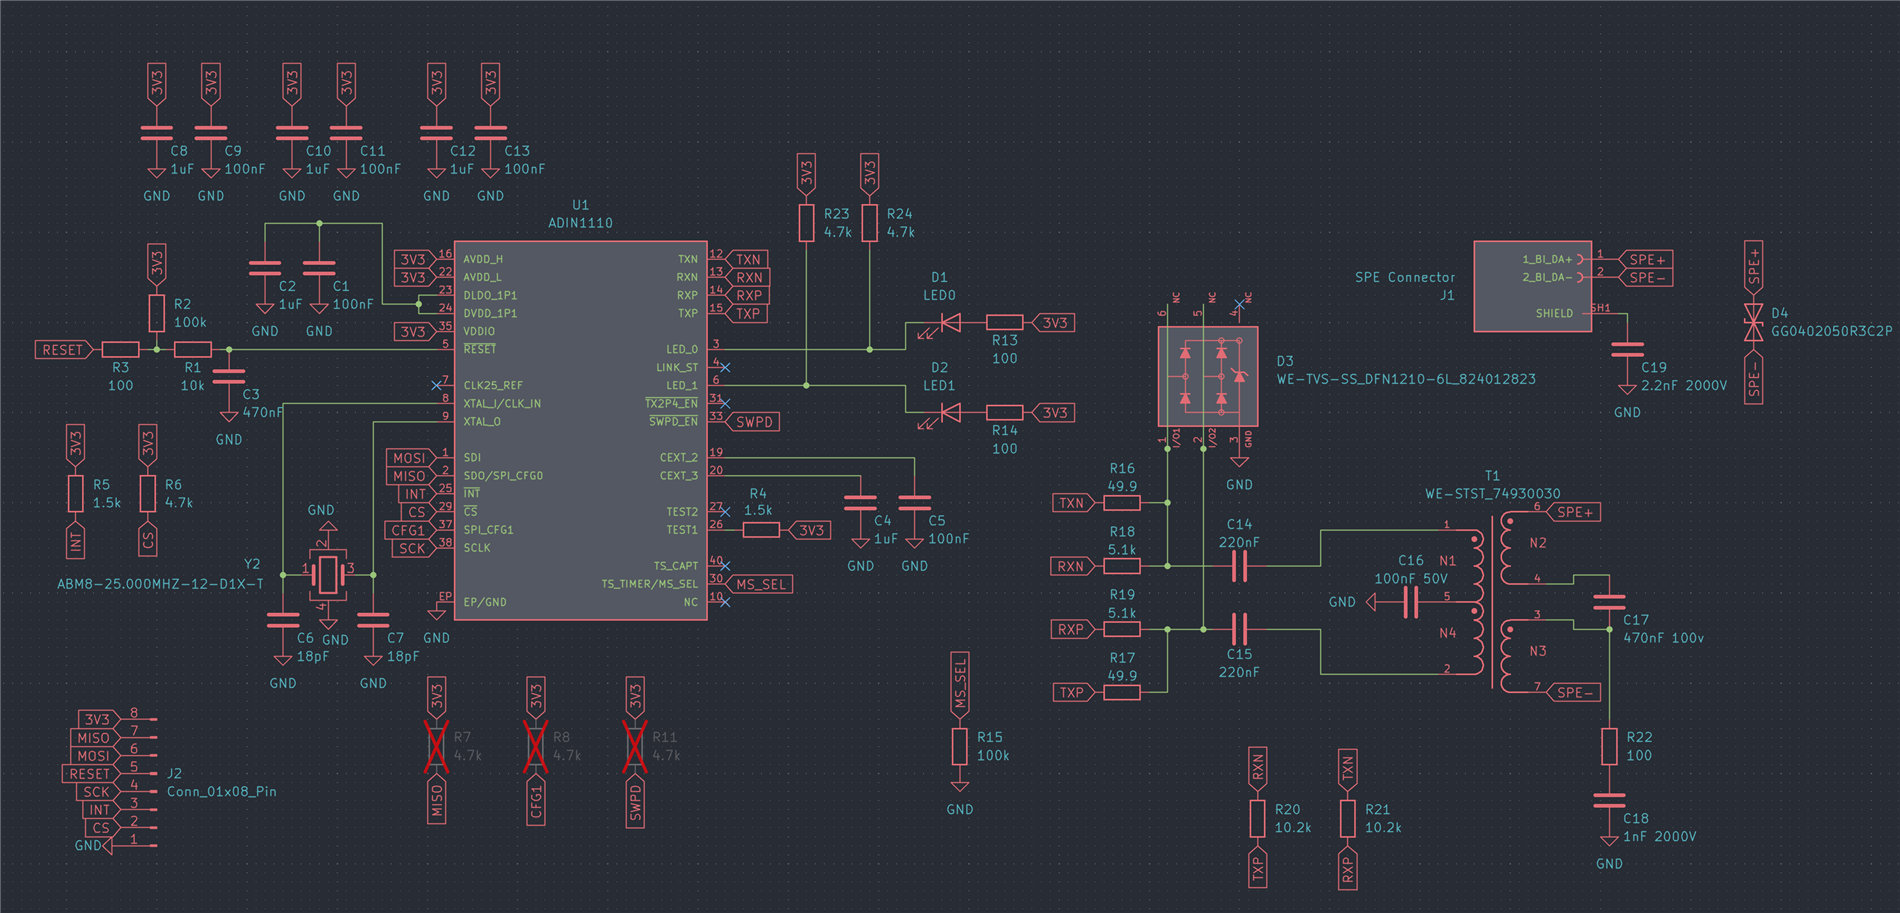Viewport: 1900px width, 913px height.
Task: Select the 2.2nF 2000V value text
Action: 1683,385
